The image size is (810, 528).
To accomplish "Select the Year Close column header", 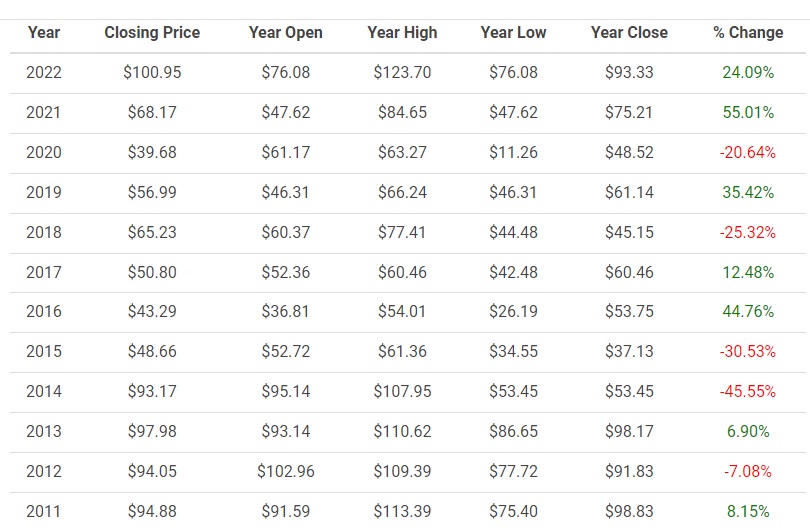I will [629, 33].
